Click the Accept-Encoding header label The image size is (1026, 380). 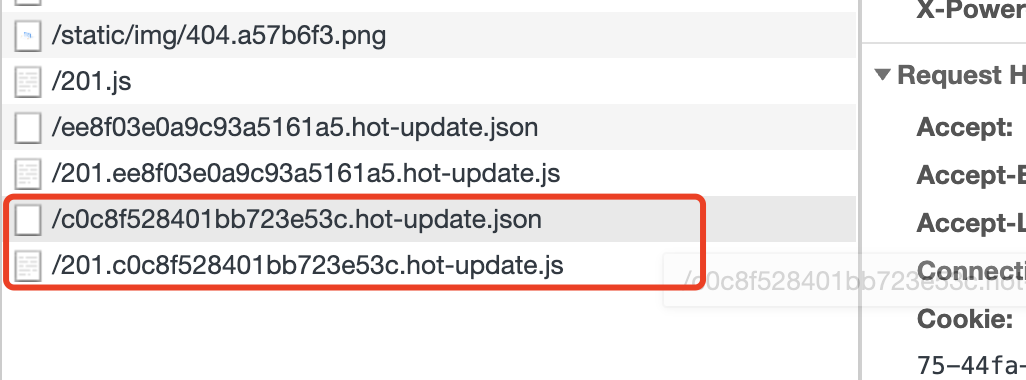[971, 175]
